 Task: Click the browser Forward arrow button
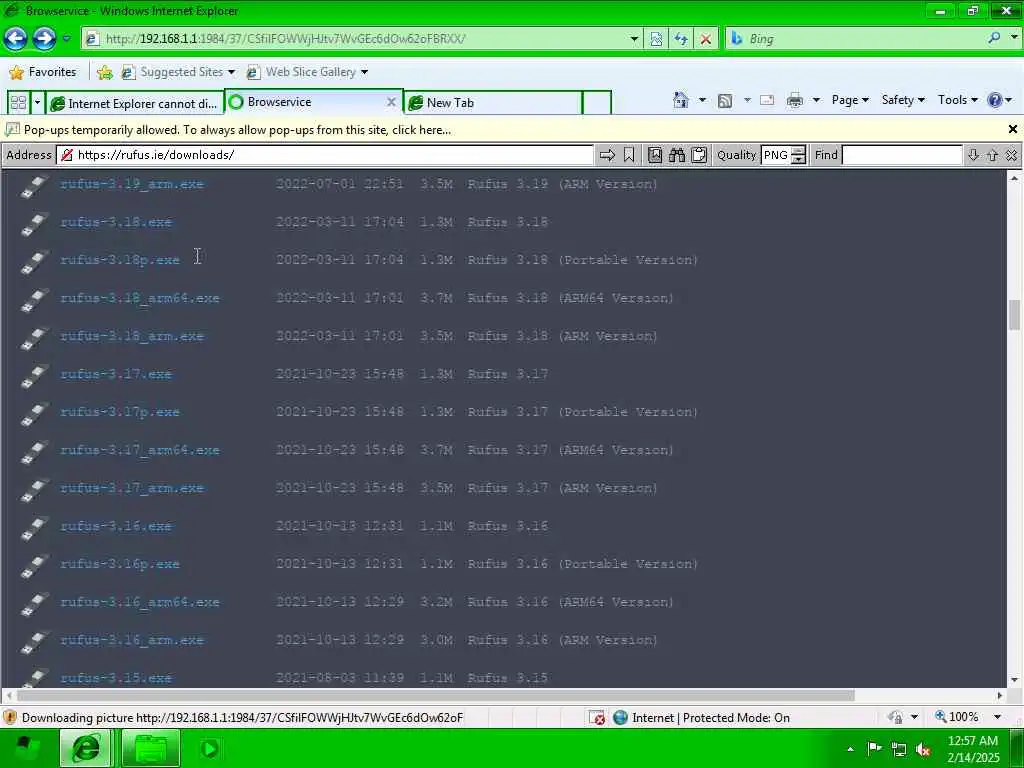[44, 39]
